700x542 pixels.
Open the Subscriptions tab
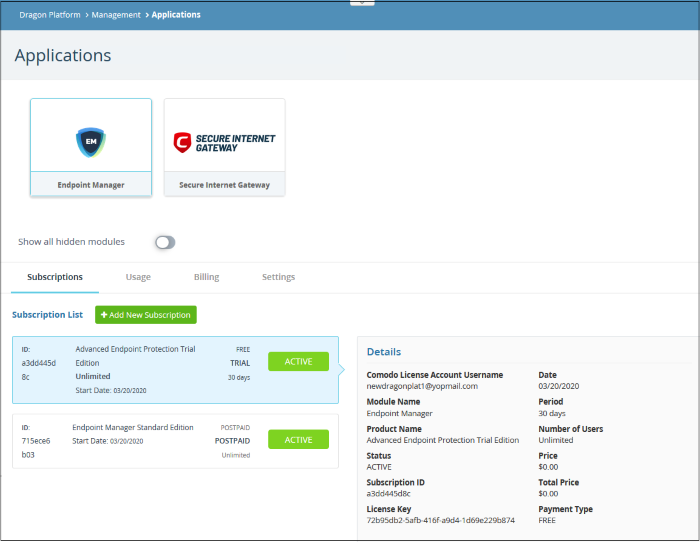click(x=55, y=277)
